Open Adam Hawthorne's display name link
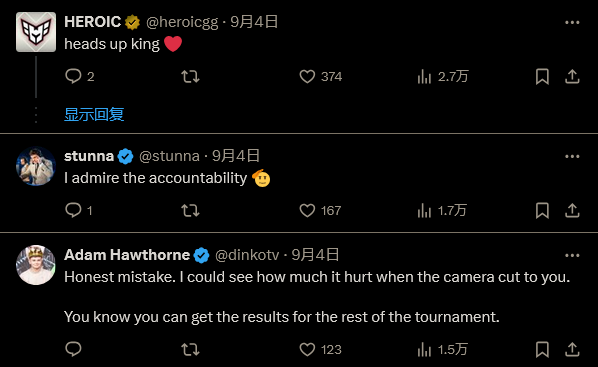598x367 pixels. pos(127,255)
